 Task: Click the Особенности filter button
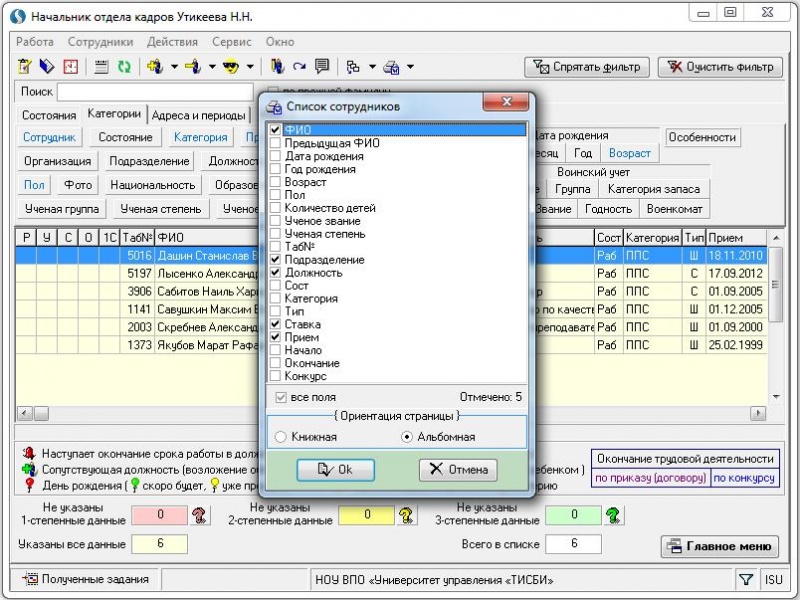tap(702, 137)
